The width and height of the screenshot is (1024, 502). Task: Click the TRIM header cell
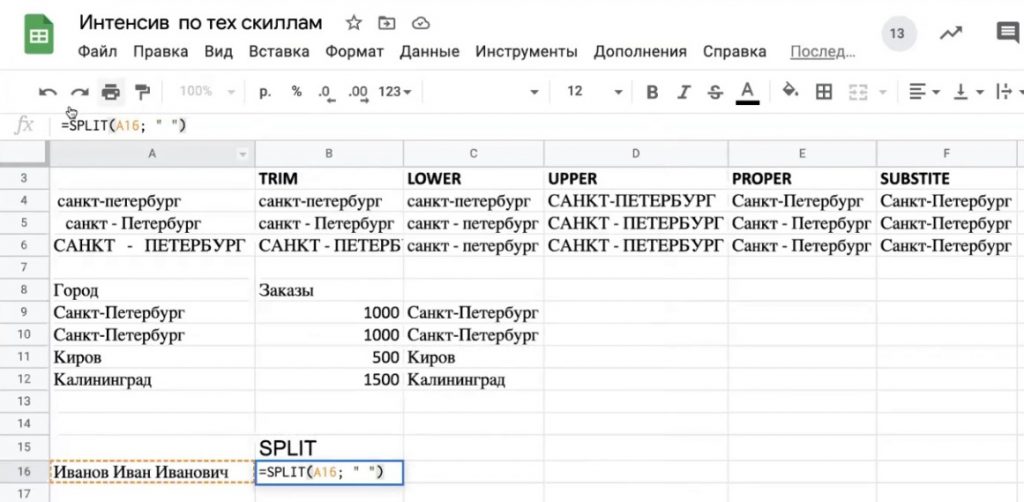click(329, 178)
